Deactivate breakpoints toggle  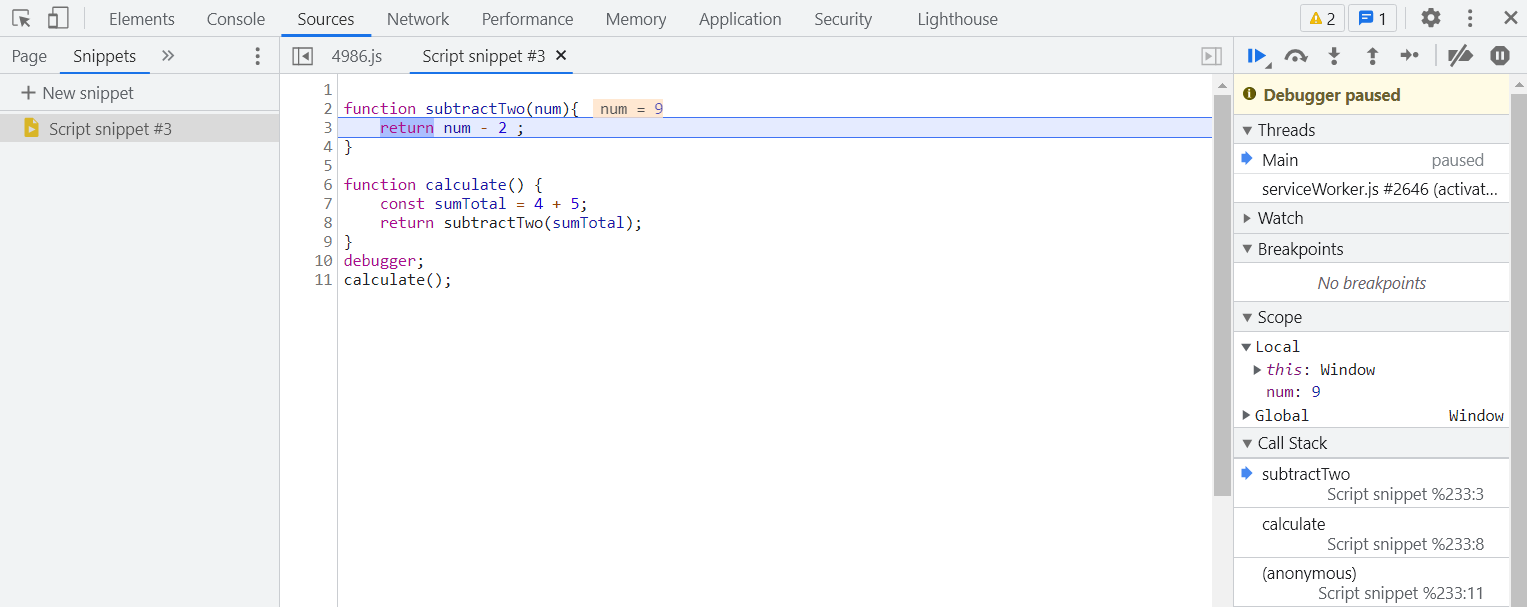tap(1461, 56)
